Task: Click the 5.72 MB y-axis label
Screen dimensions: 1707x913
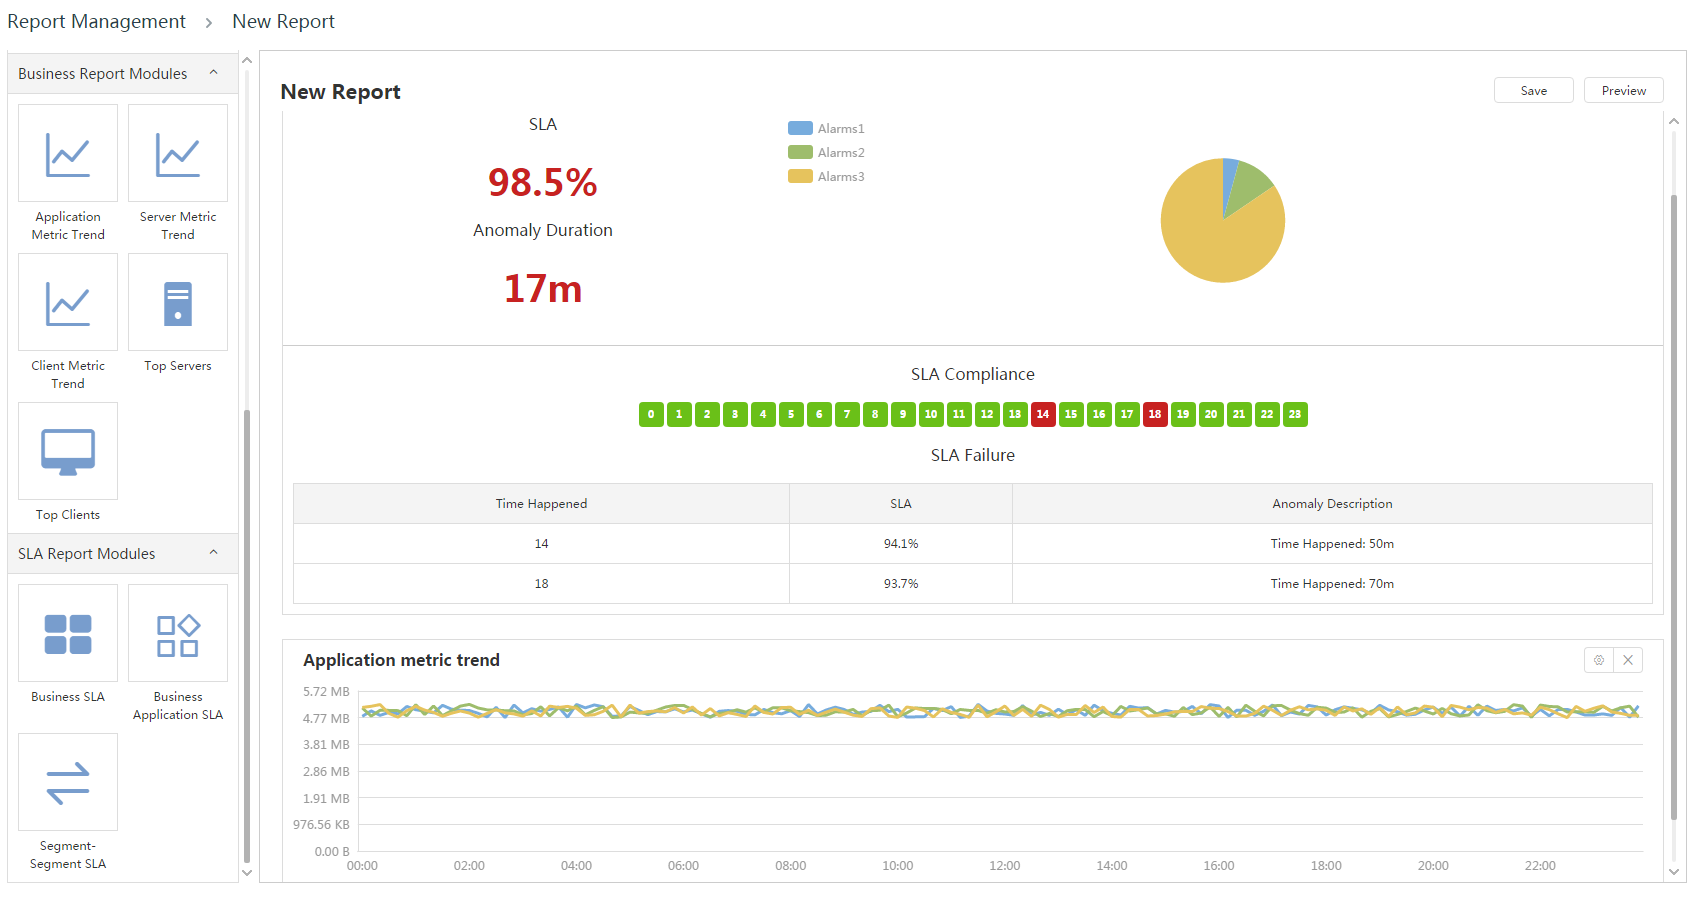Action: click(326, 692)
